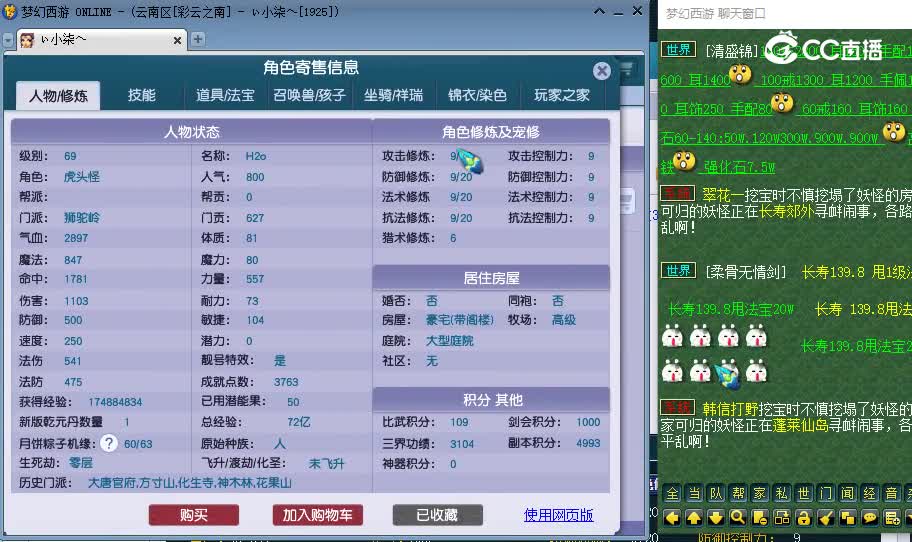912x542 pixels.
Task: Click the down arrow icon in chat toolbar
Action: (716, 518)
